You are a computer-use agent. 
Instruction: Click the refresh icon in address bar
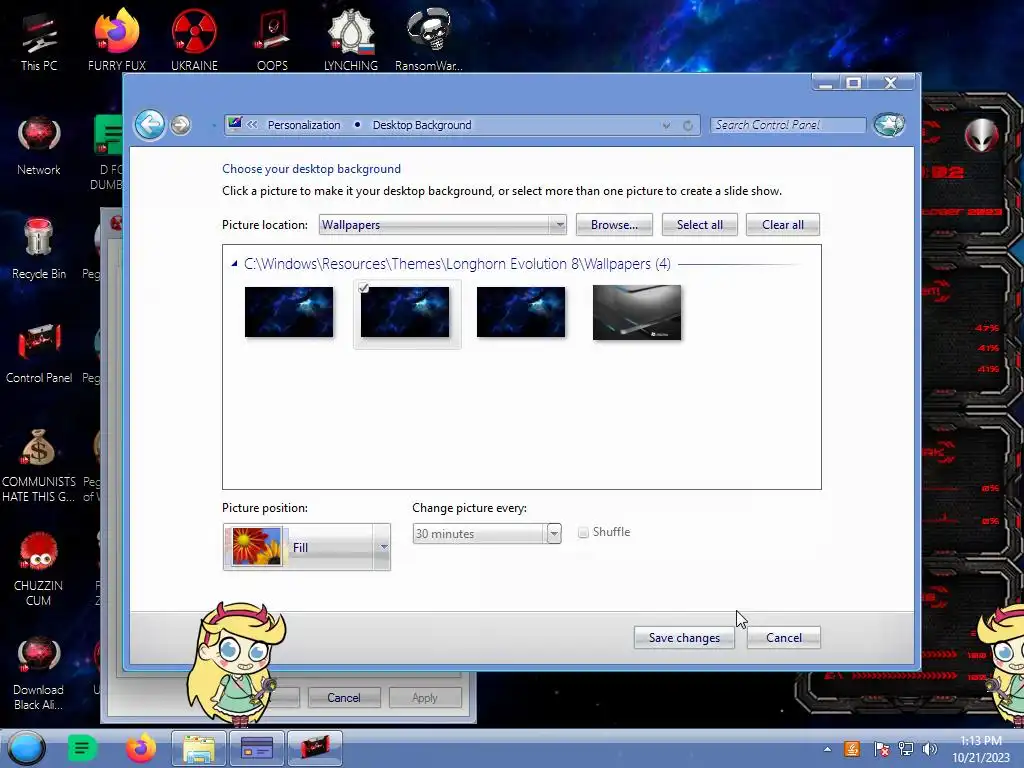(x=688, y=125)
